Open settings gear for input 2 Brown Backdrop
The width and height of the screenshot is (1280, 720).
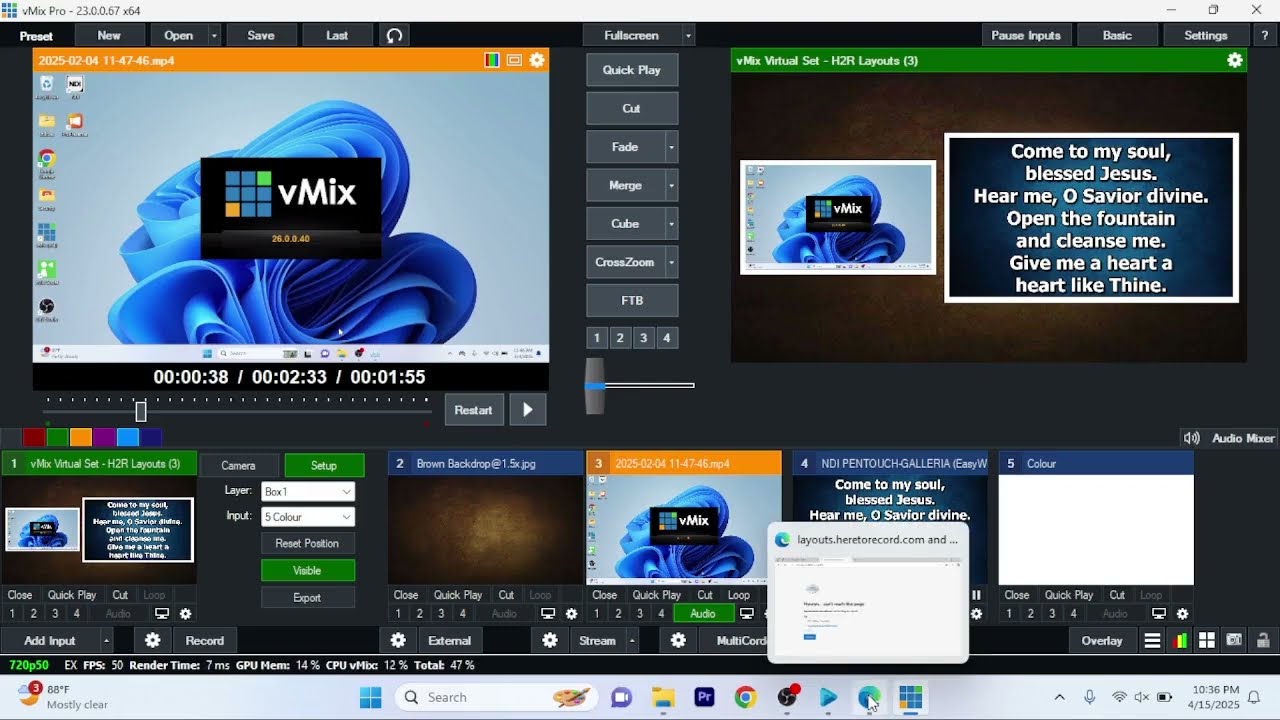(x=571, y=614)
